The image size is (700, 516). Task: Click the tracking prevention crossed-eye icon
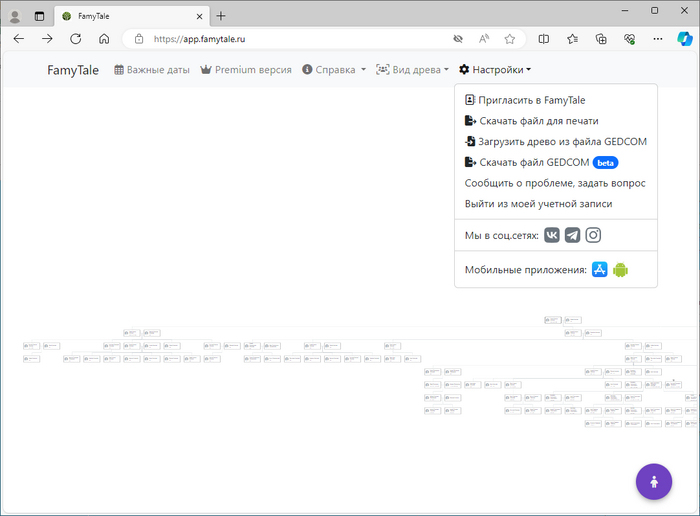458,39
